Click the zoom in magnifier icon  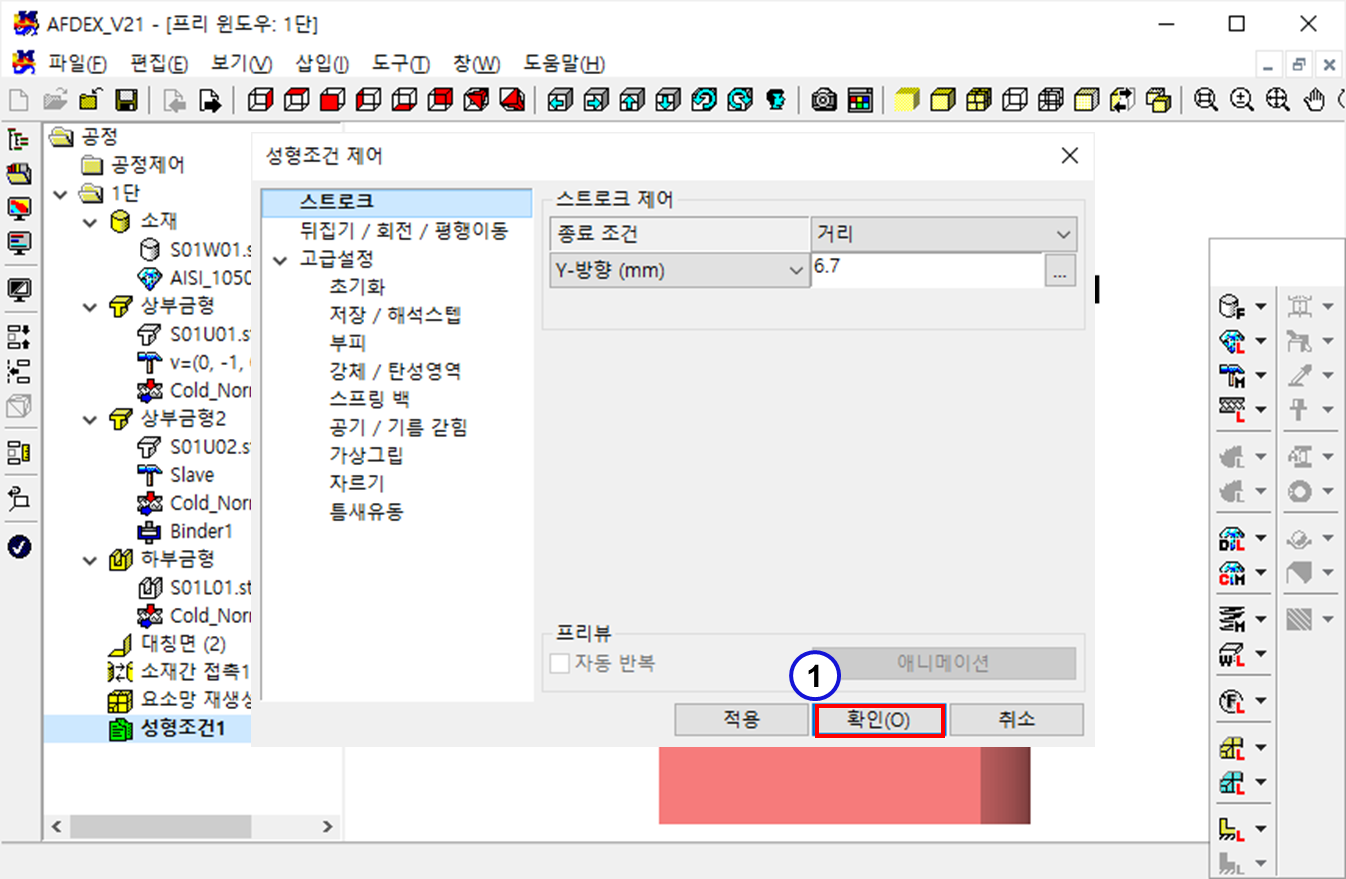coord(1242,100)
